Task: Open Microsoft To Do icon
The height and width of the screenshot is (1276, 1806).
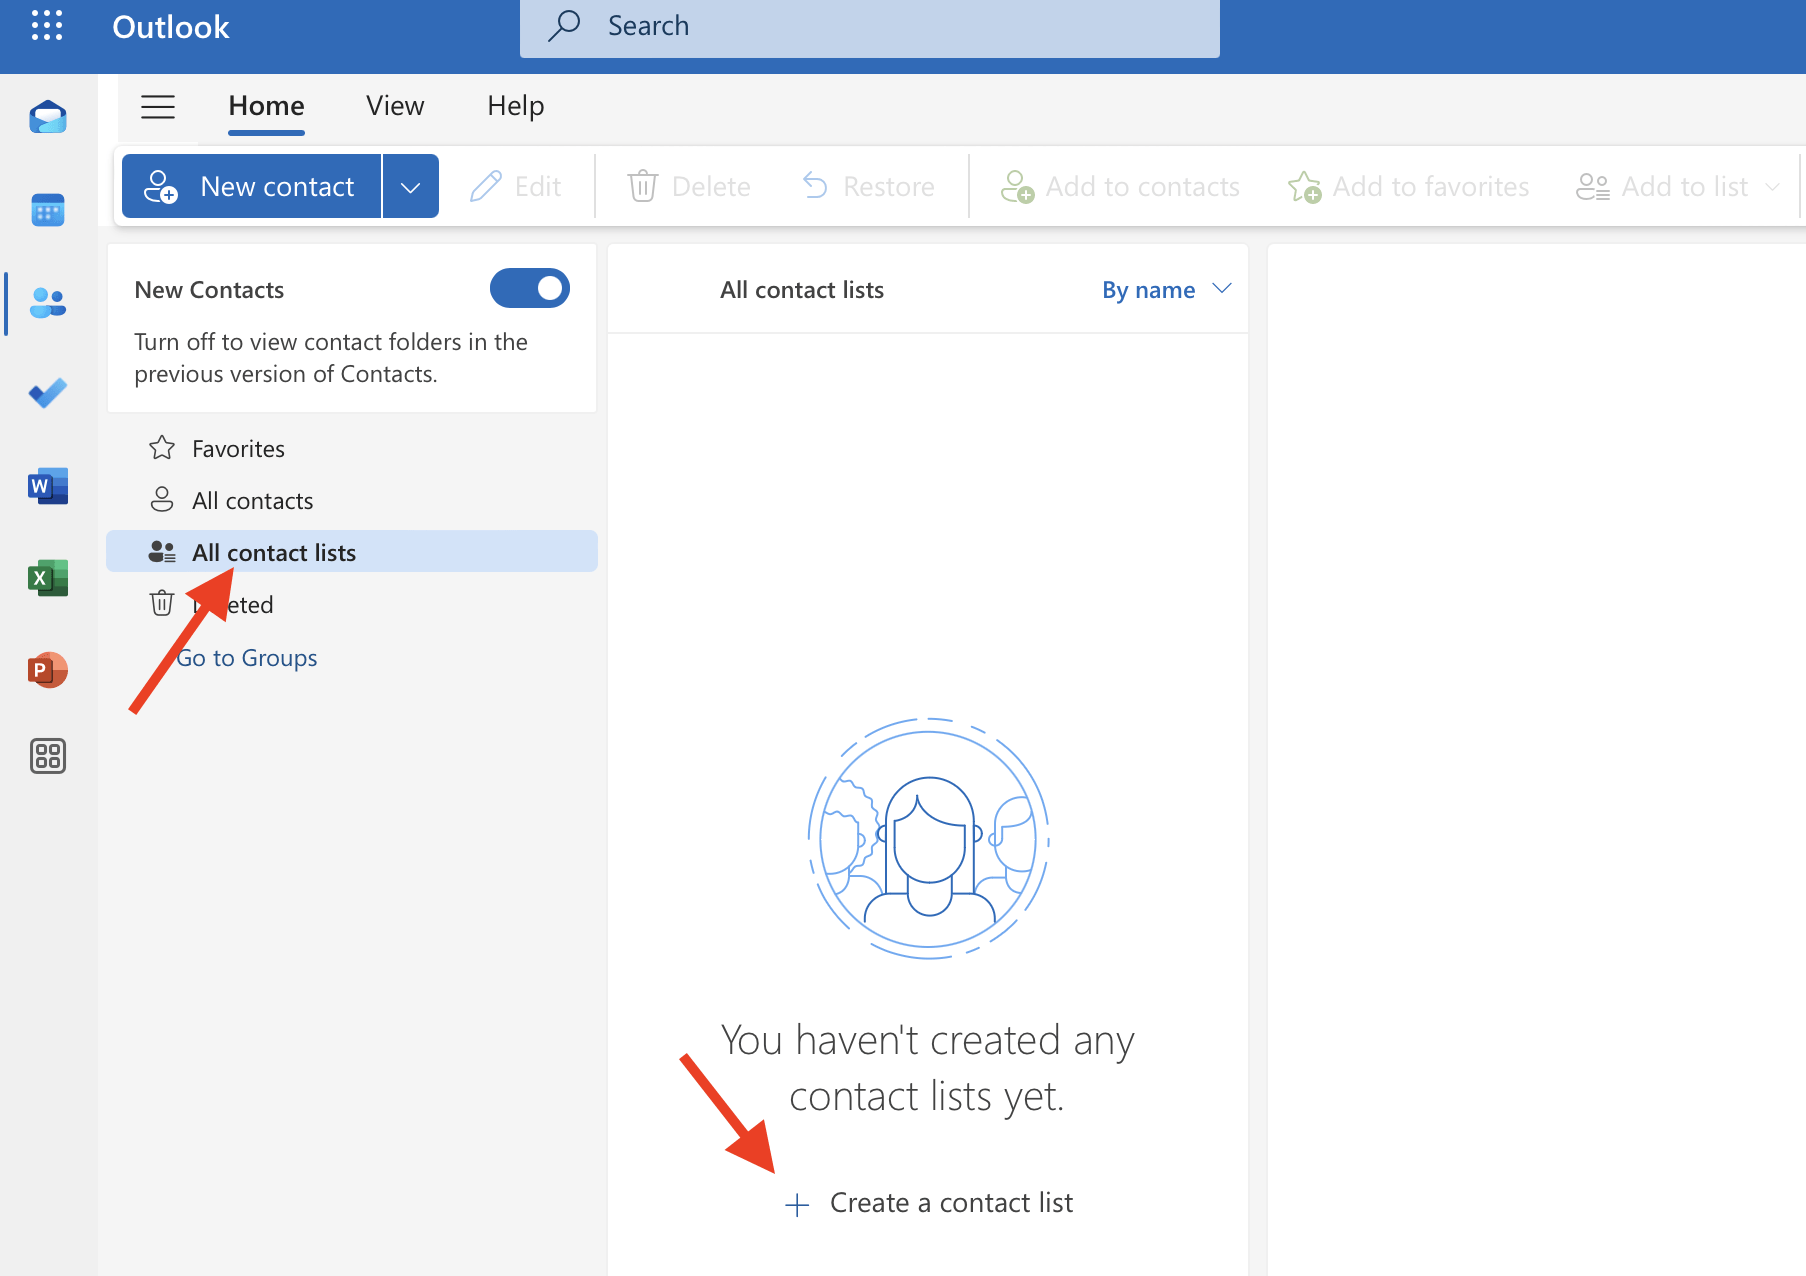Action: pos(47,393)
